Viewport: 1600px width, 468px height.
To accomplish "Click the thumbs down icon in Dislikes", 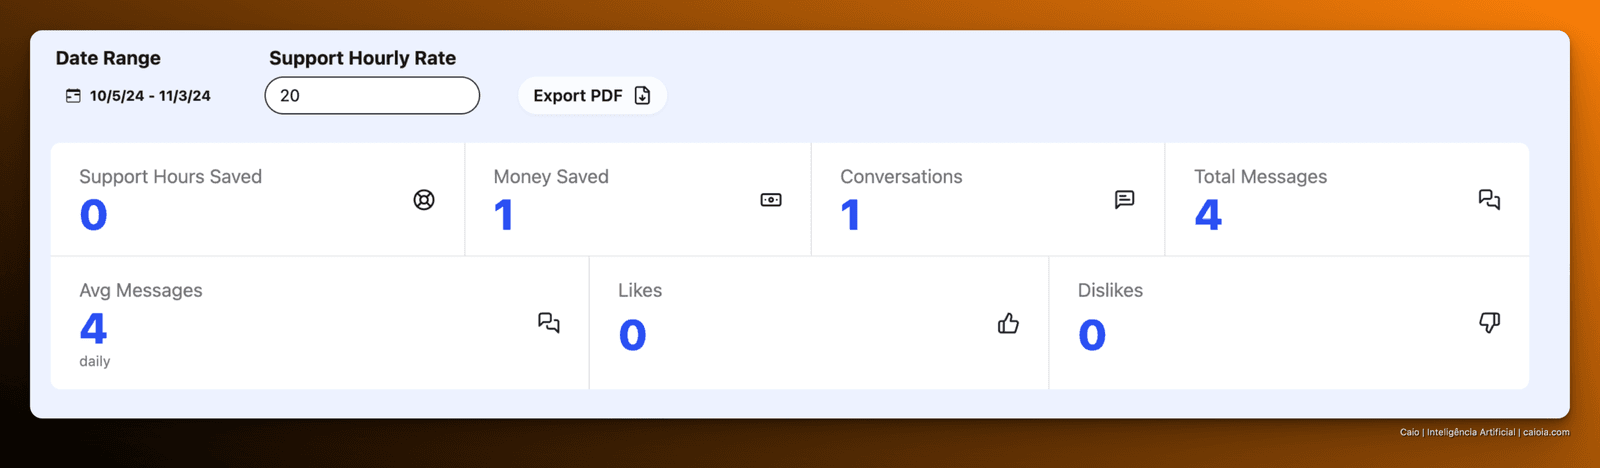I will pos(1489,323).
